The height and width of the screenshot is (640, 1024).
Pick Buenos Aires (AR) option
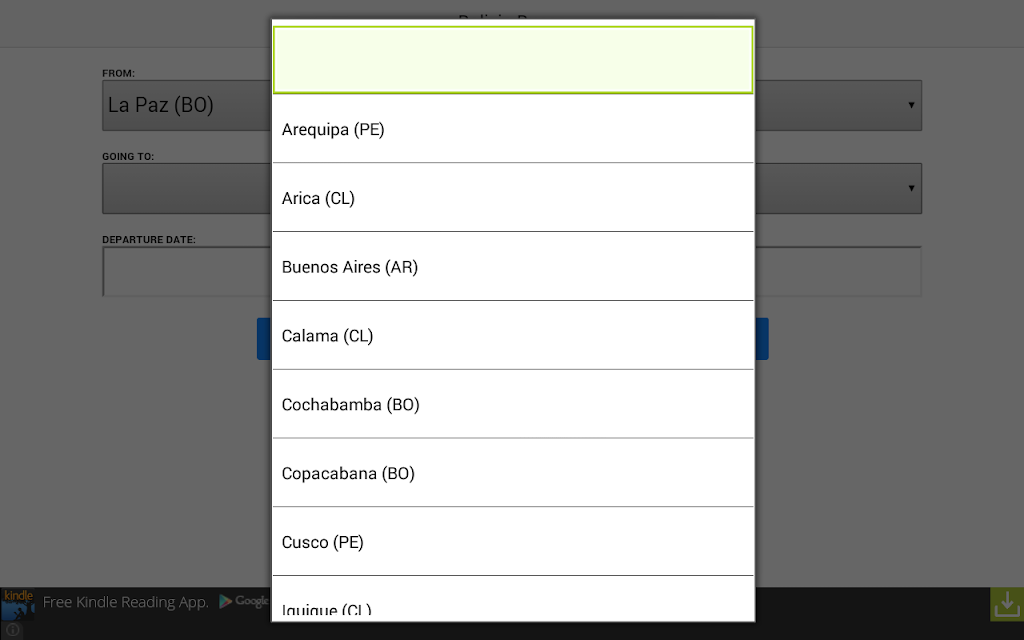click(x=513, y=266)
